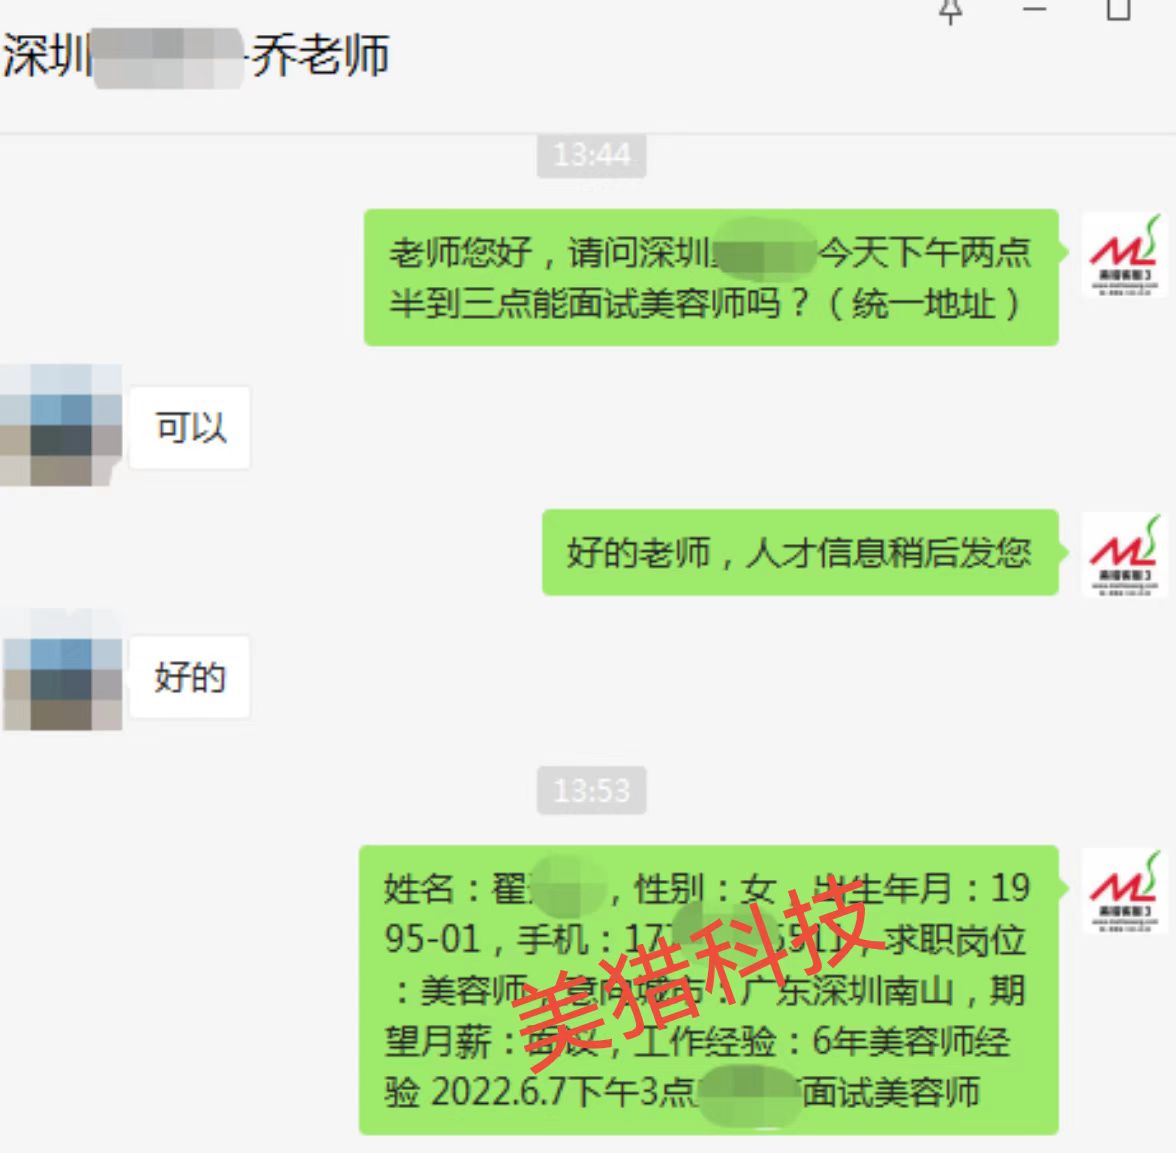The image size is (1176, 1153).
Task: Select message asking about 面试美容师 today
Action: [x=711, y=278]
